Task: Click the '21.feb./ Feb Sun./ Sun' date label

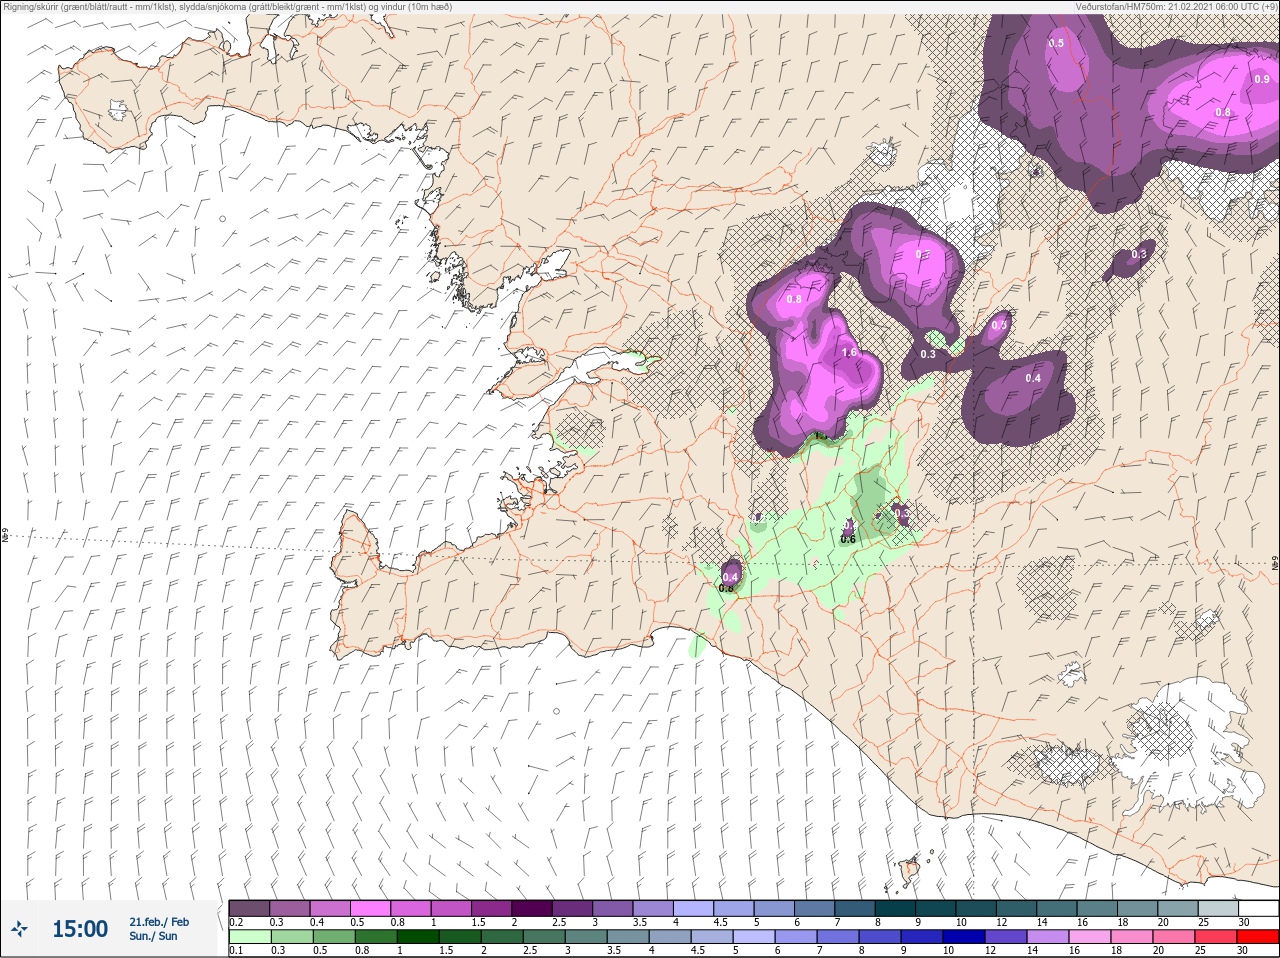Action: pos(158,929)
